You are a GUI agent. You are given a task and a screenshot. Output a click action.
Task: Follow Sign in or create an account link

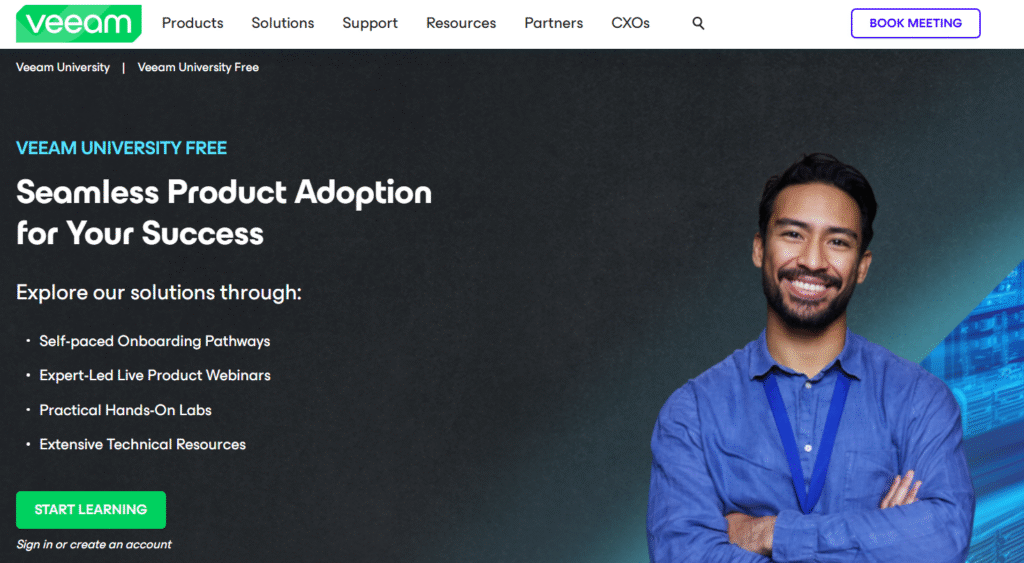[x=94, y=544]
